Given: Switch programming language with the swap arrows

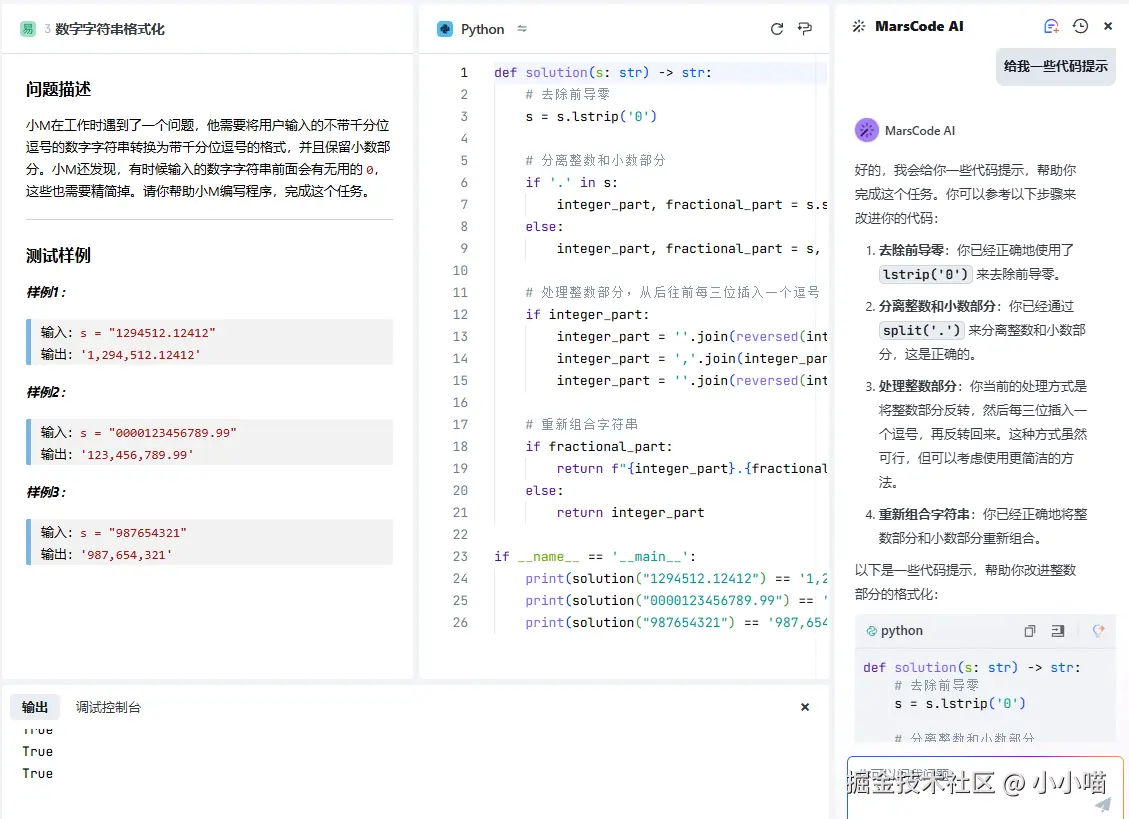Looking at the screenshot, I should [x=522, y=30].
